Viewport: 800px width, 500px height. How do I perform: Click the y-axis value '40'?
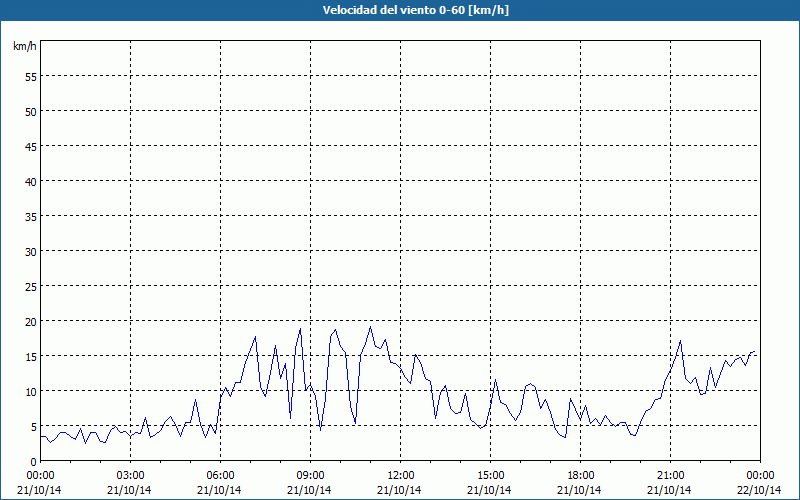click(31, 182)
